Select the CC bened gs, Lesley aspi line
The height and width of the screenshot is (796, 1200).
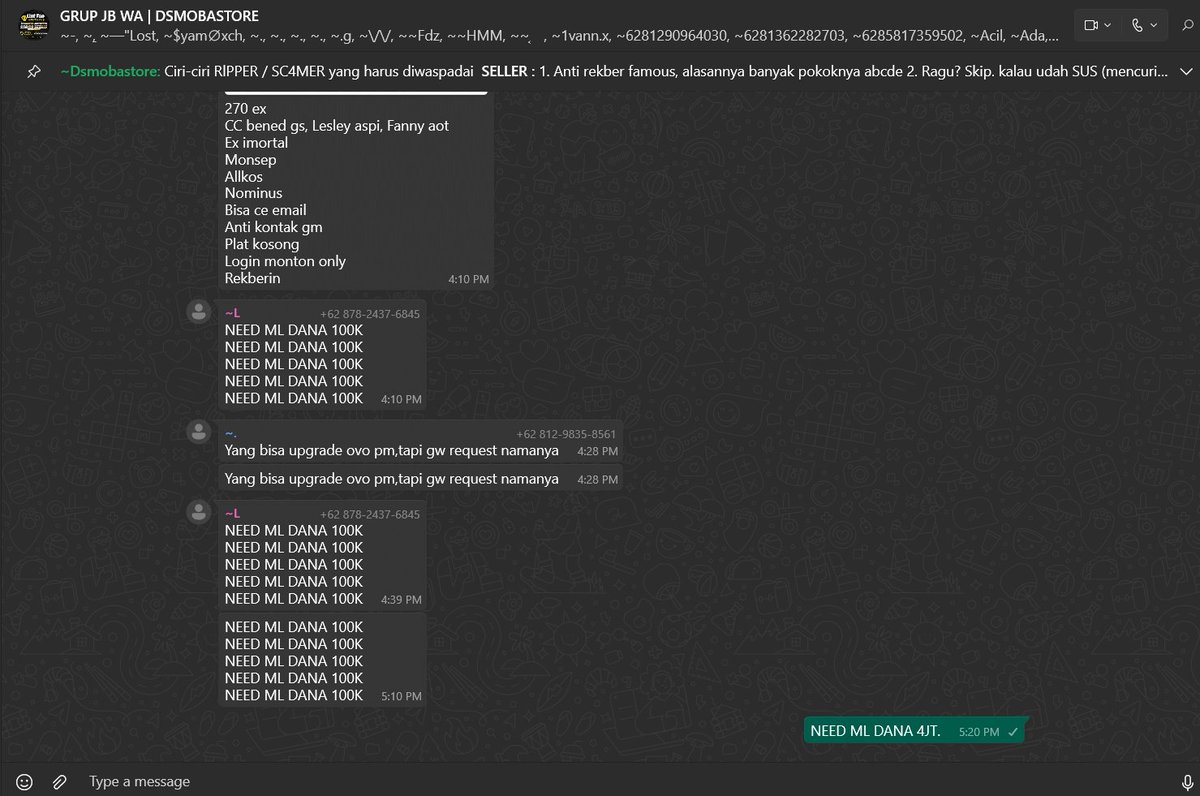click(336, 125)
